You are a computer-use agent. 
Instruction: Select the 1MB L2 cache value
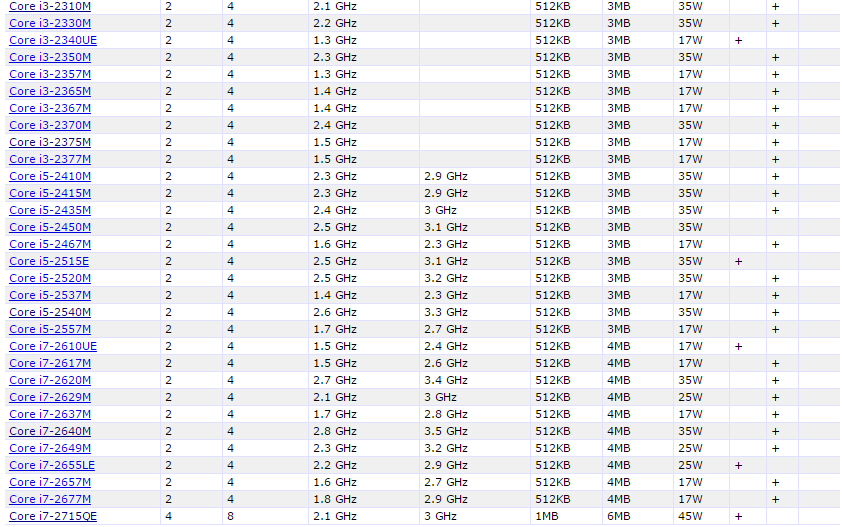[547, 517]
